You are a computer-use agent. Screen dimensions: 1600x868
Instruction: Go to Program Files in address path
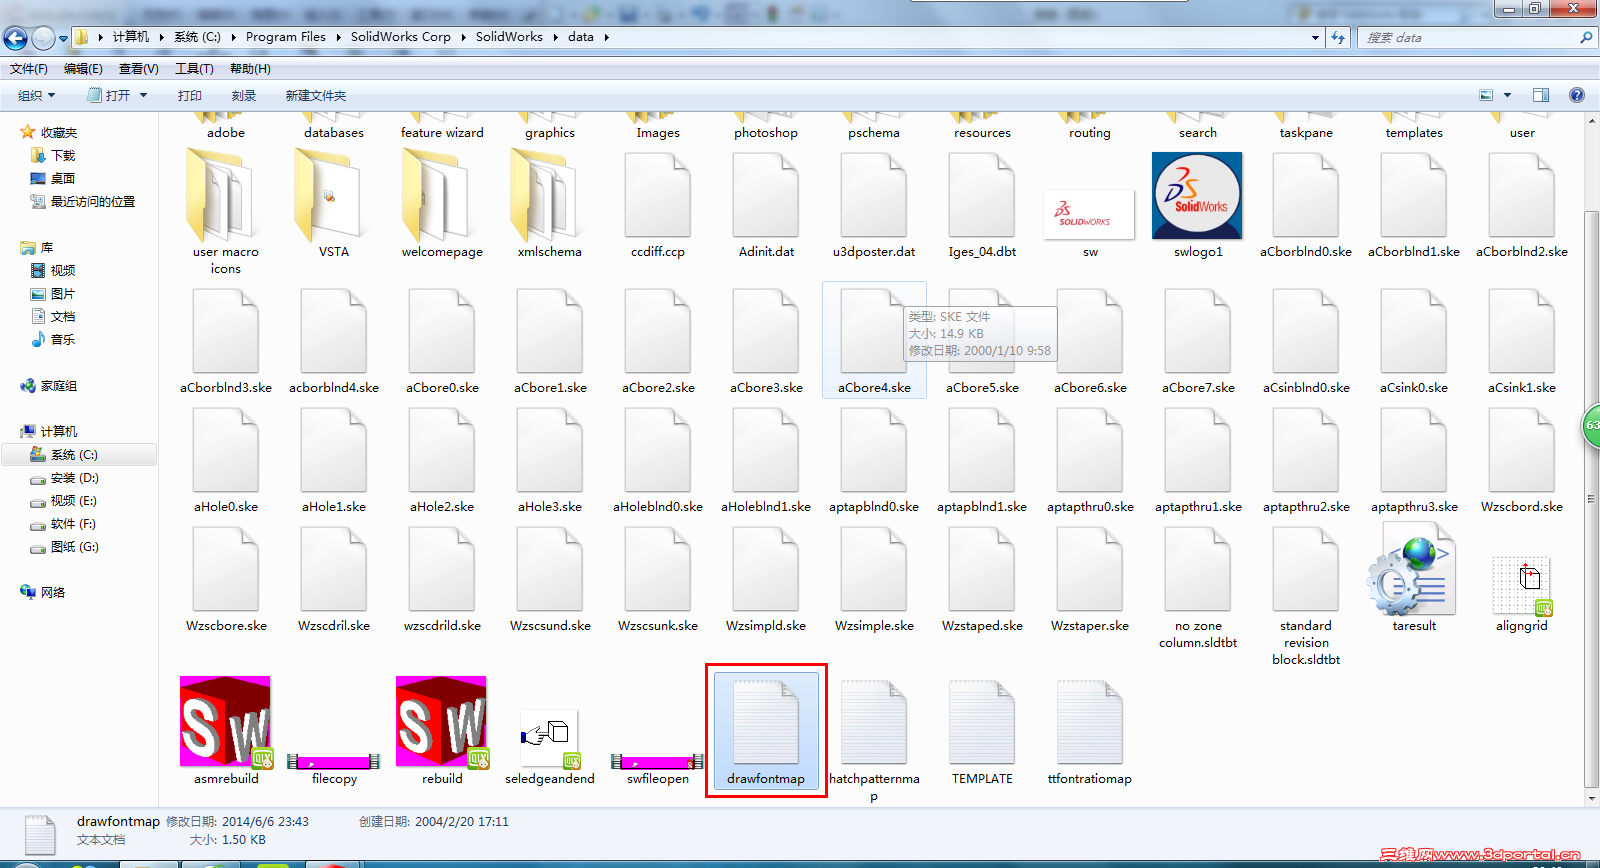tap(286, 37)
